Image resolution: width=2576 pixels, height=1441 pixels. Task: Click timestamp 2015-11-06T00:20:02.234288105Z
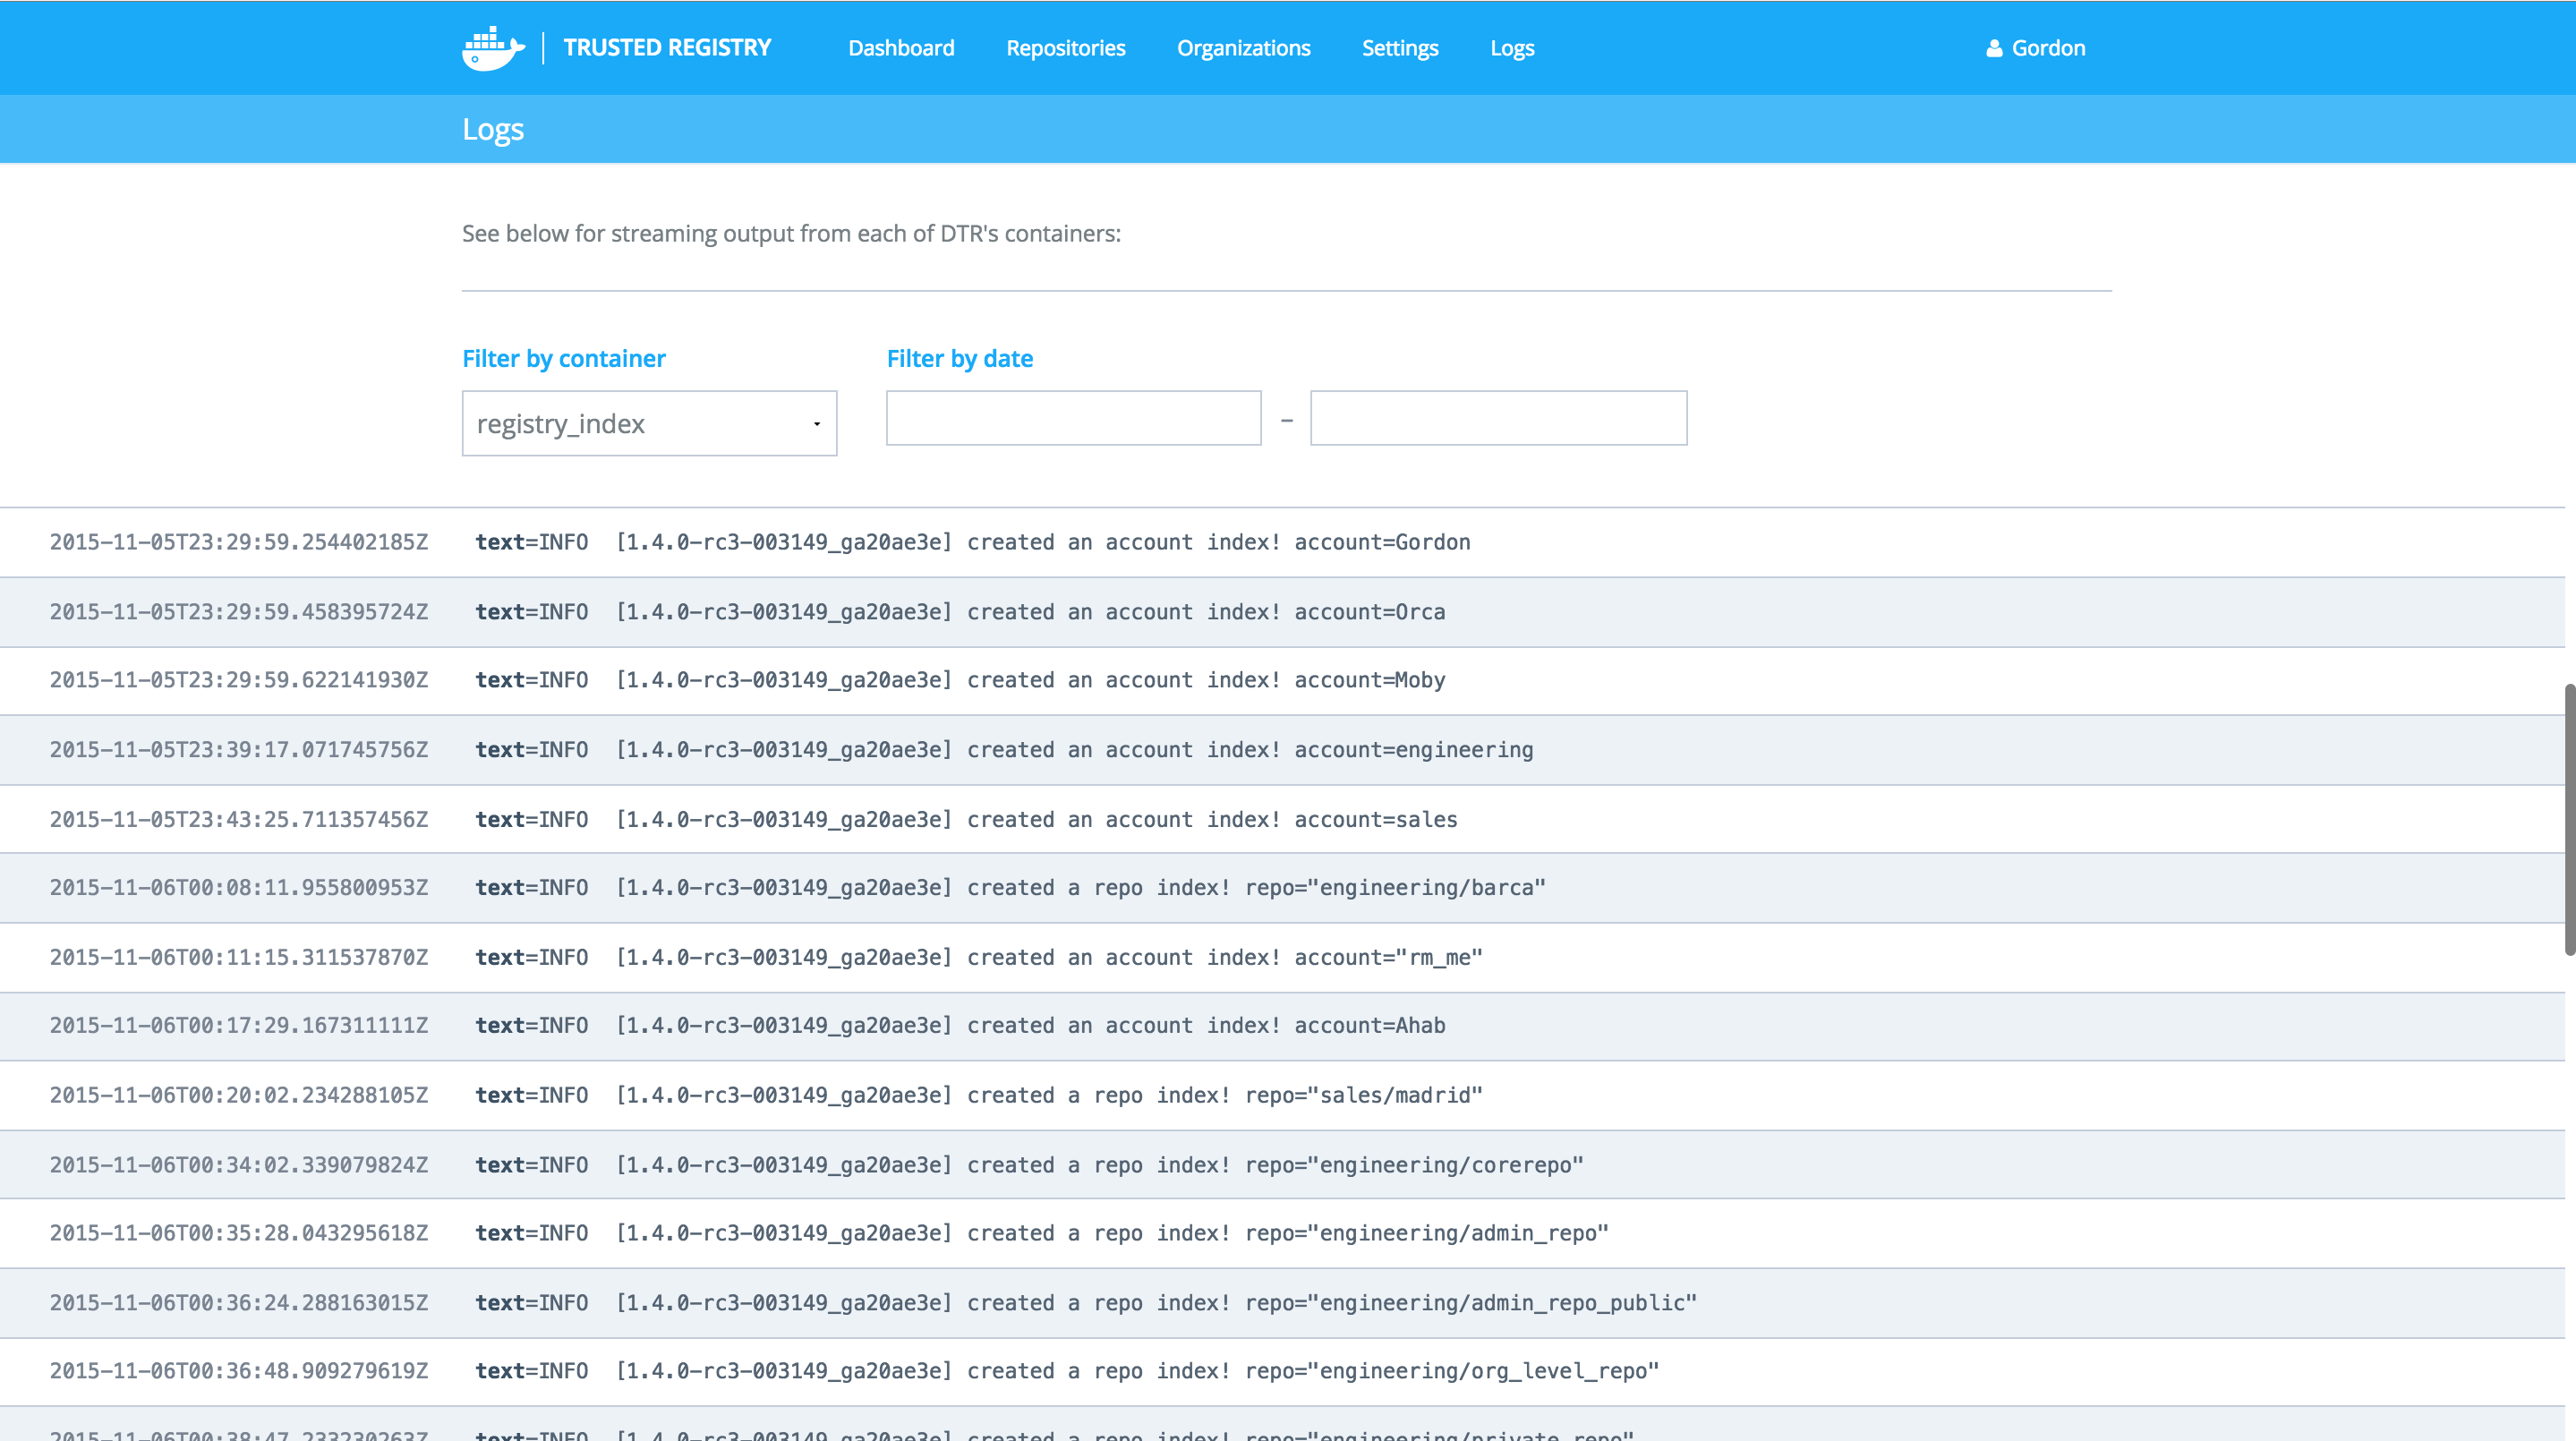pos(239,1095)
